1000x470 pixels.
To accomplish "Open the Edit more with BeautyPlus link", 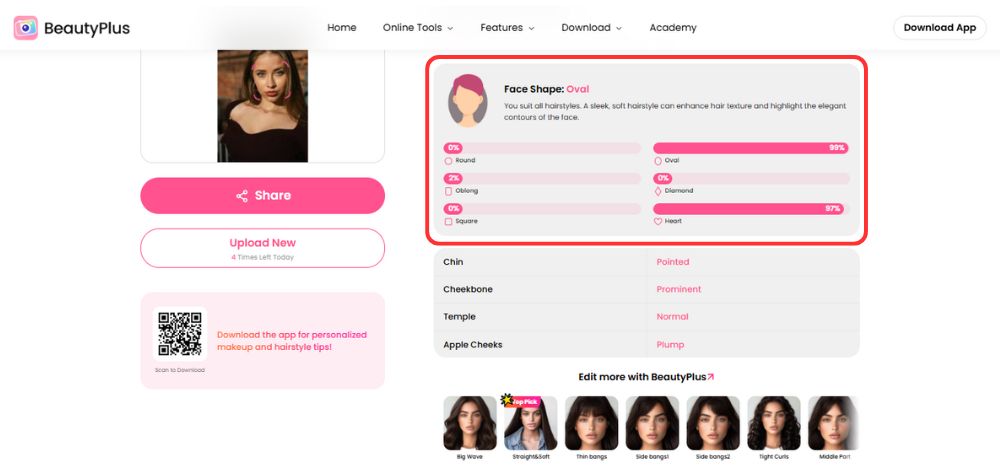I will [x=646, y=377].
